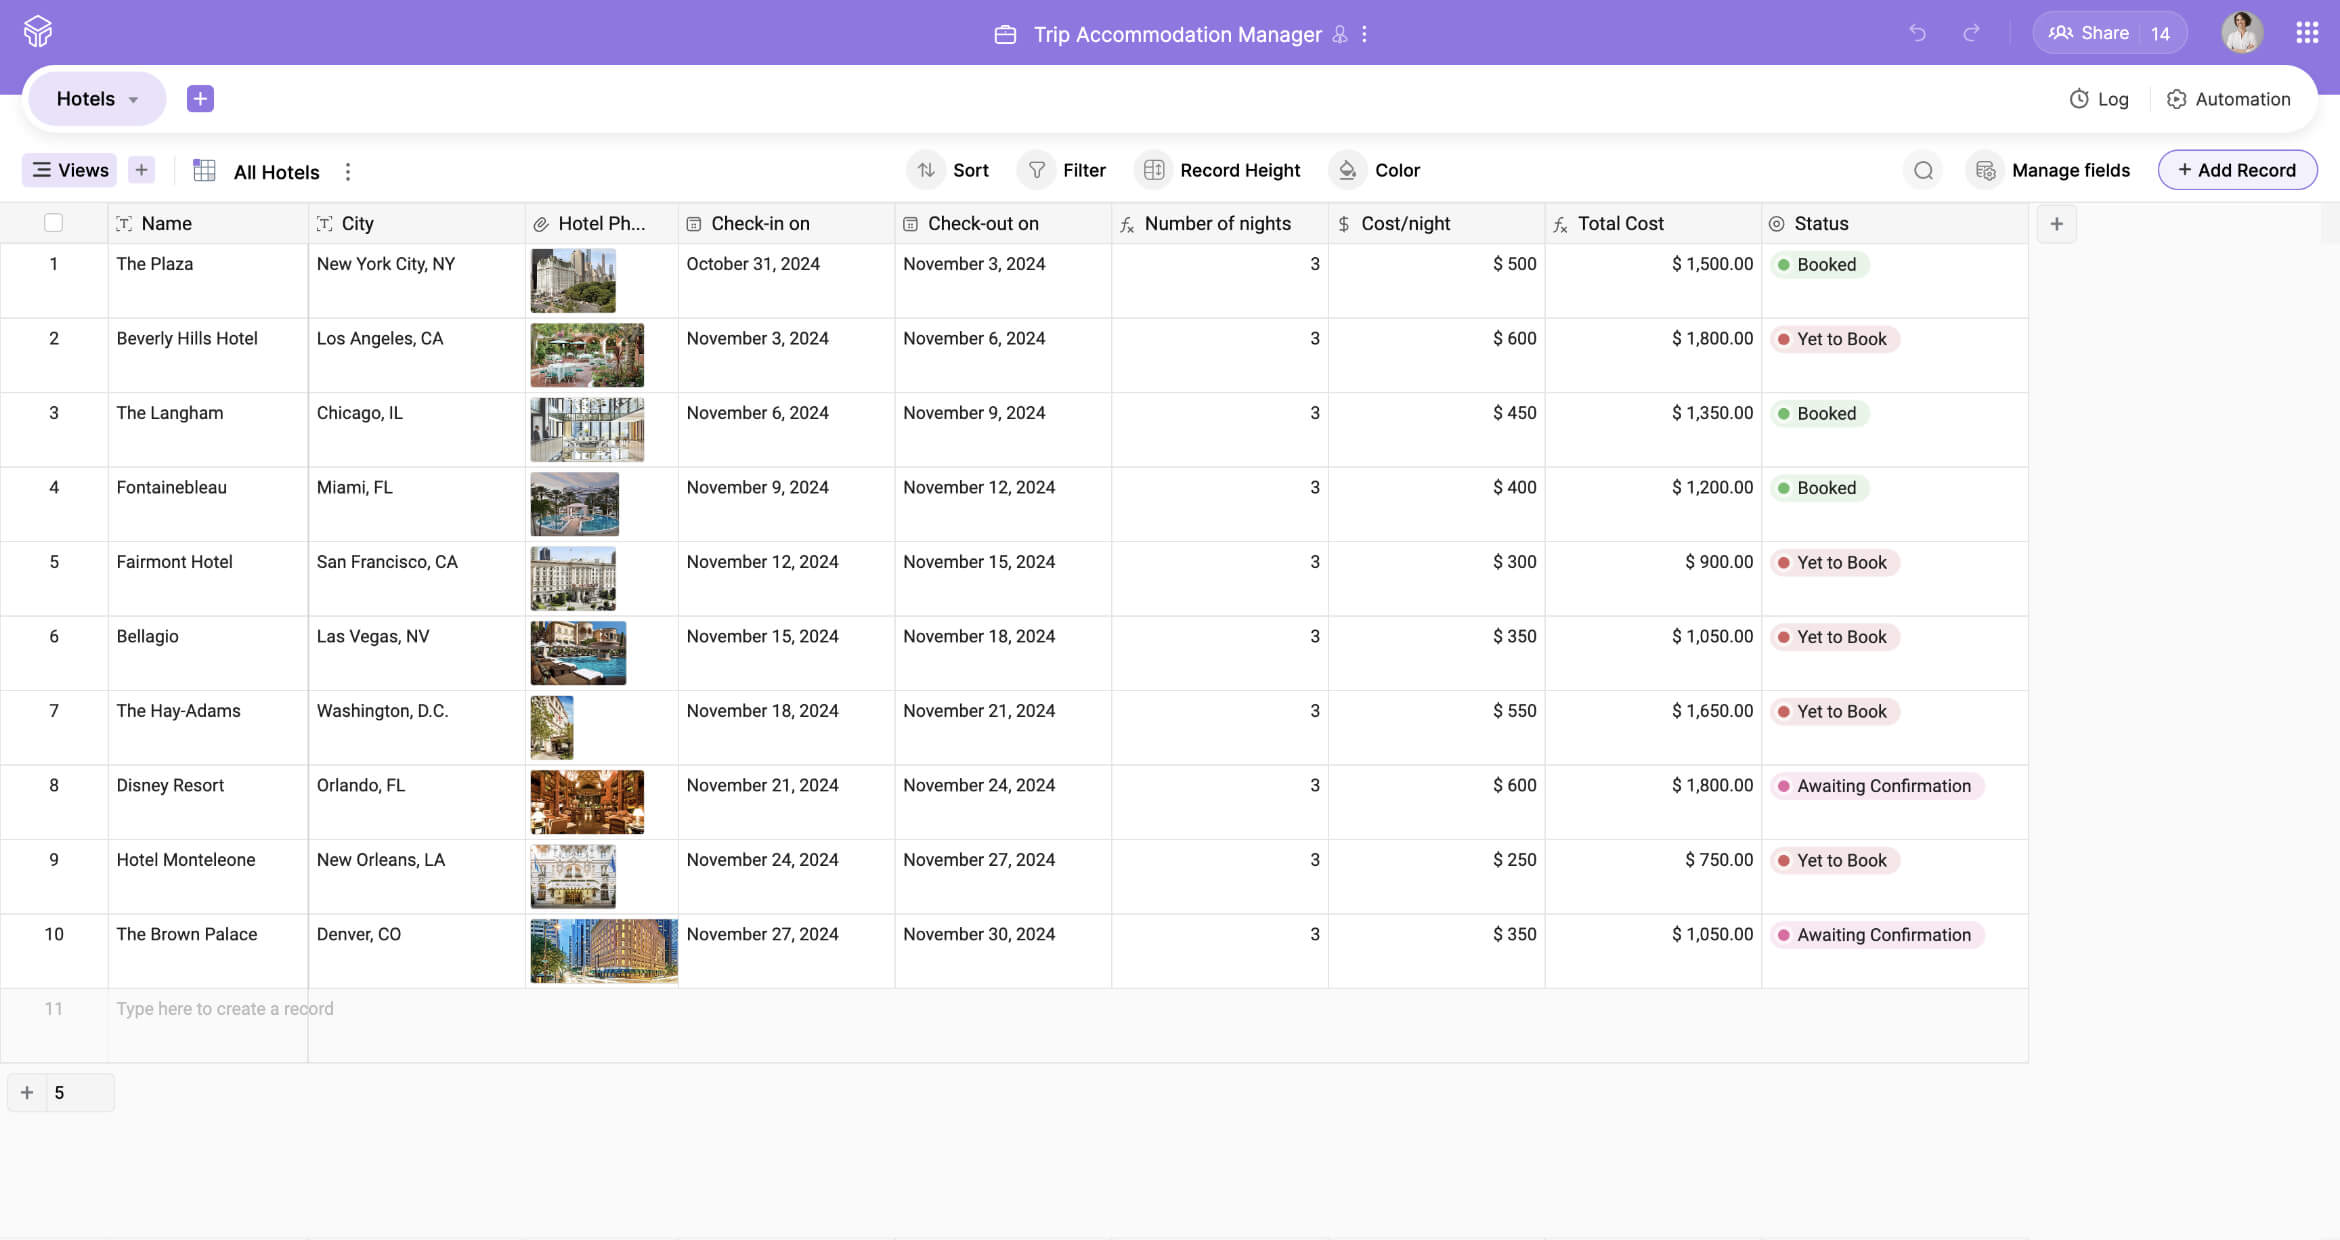The height and width of the screenshot is (1240, 2340).
Task: Click the Add Record button
Action: (2237, 170)
